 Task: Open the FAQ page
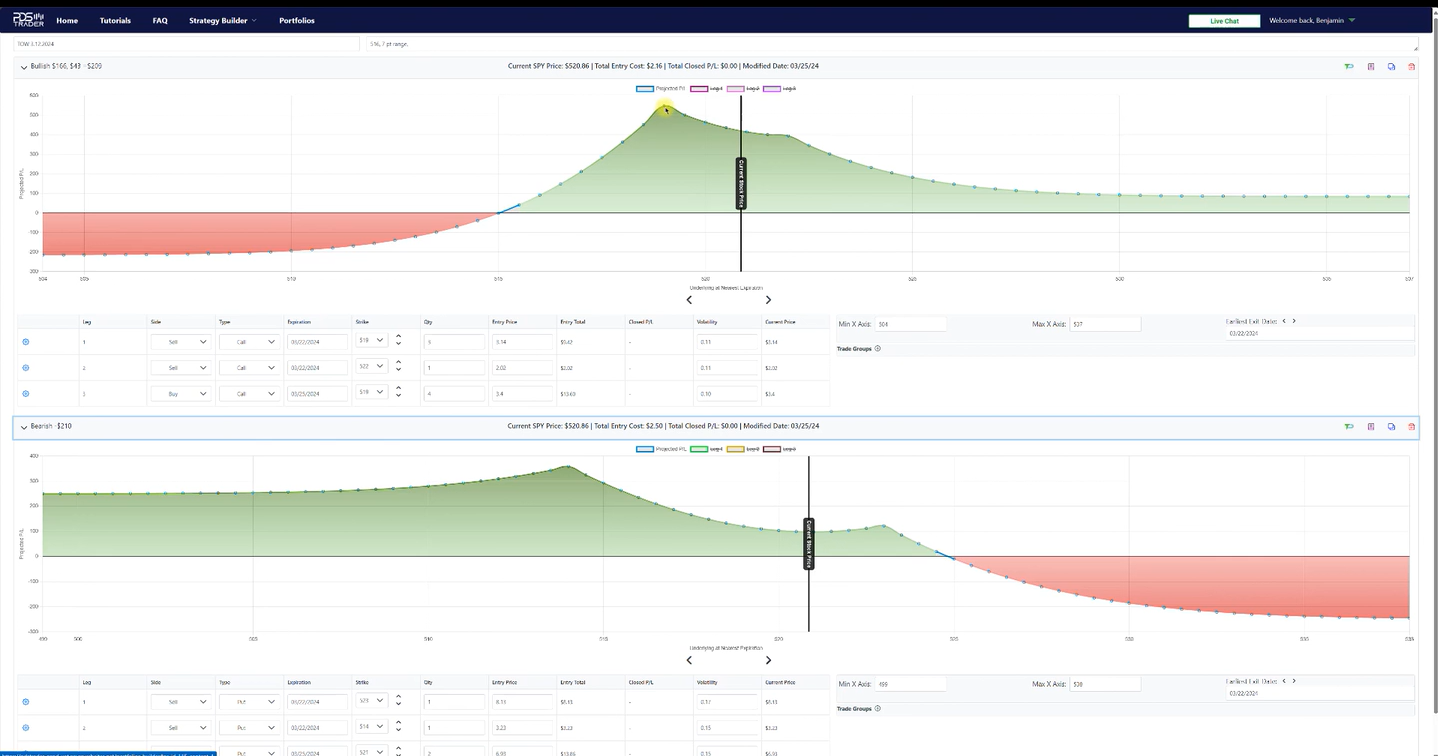(160, 20)
